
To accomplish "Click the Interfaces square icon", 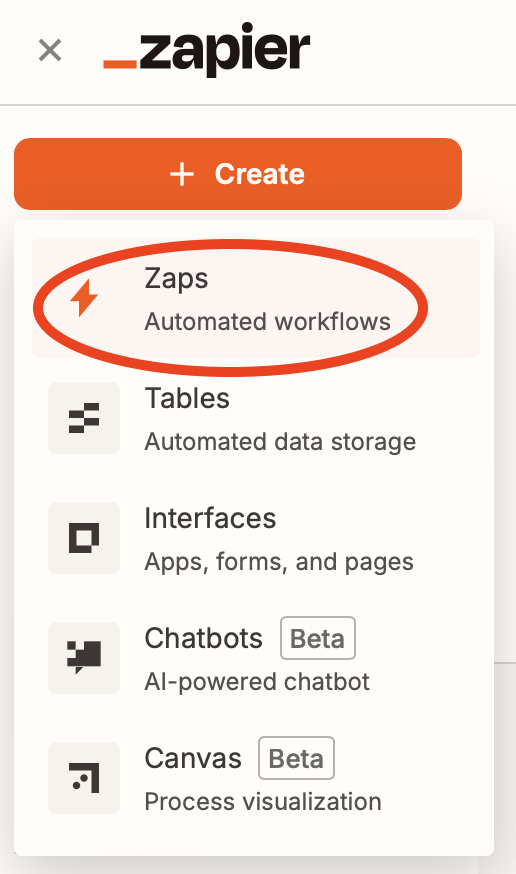I will 84,538.
